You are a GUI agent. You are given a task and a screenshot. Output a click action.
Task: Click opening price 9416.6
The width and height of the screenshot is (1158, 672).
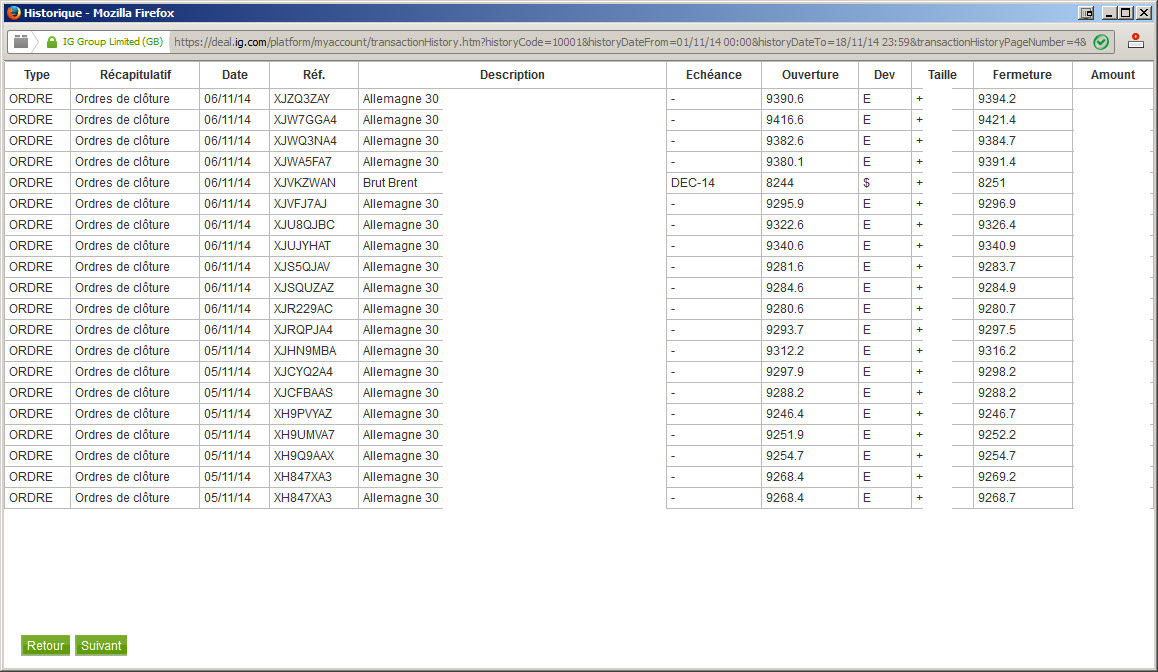(x=785, y=120)
